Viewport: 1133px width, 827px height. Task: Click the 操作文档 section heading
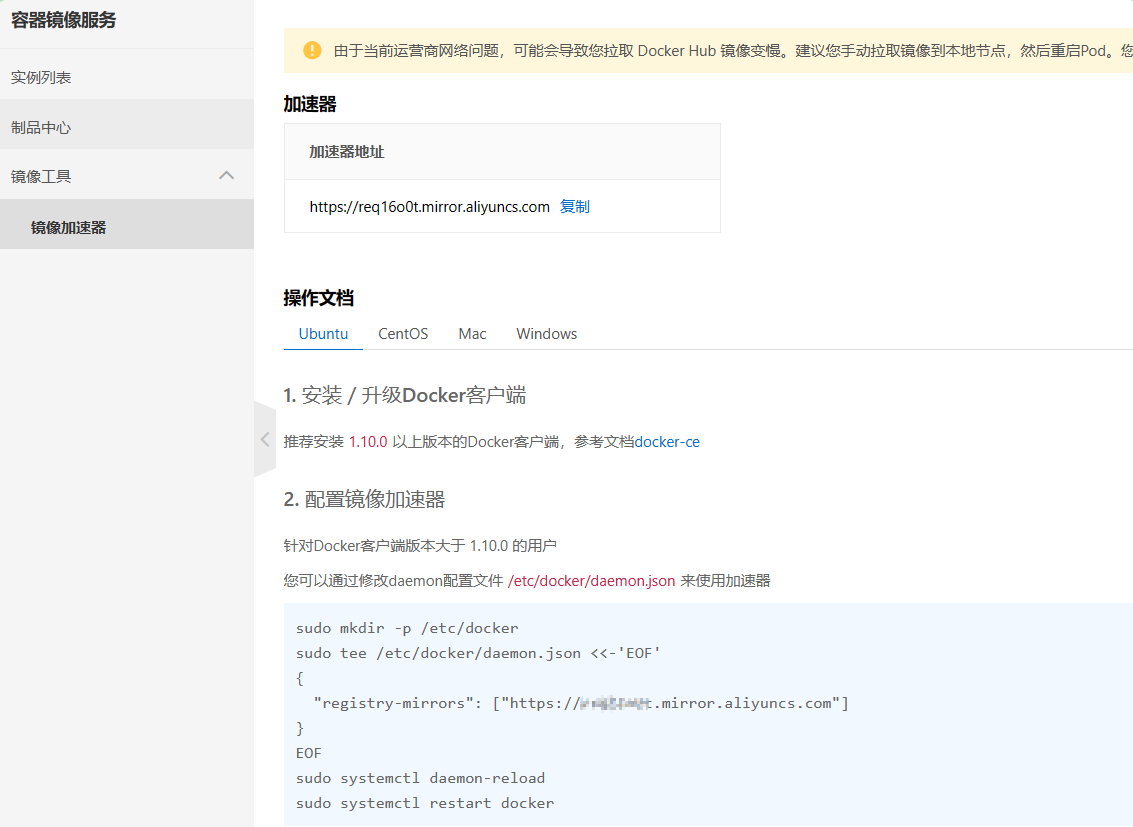[x=319, y=298]
